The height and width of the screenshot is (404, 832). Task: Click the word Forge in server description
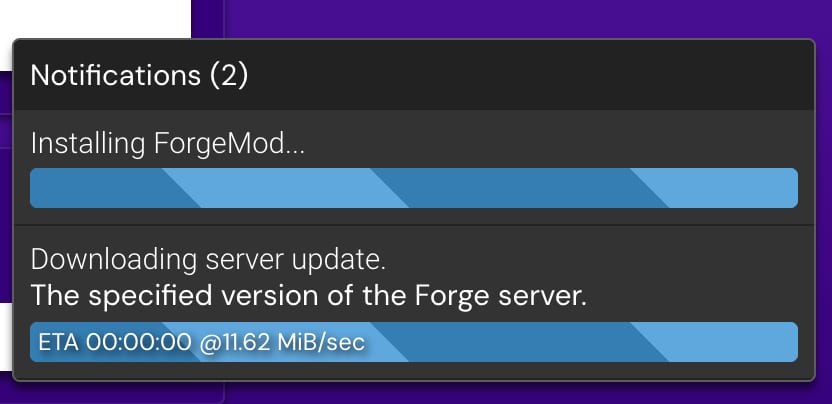[x=460, y=295]
